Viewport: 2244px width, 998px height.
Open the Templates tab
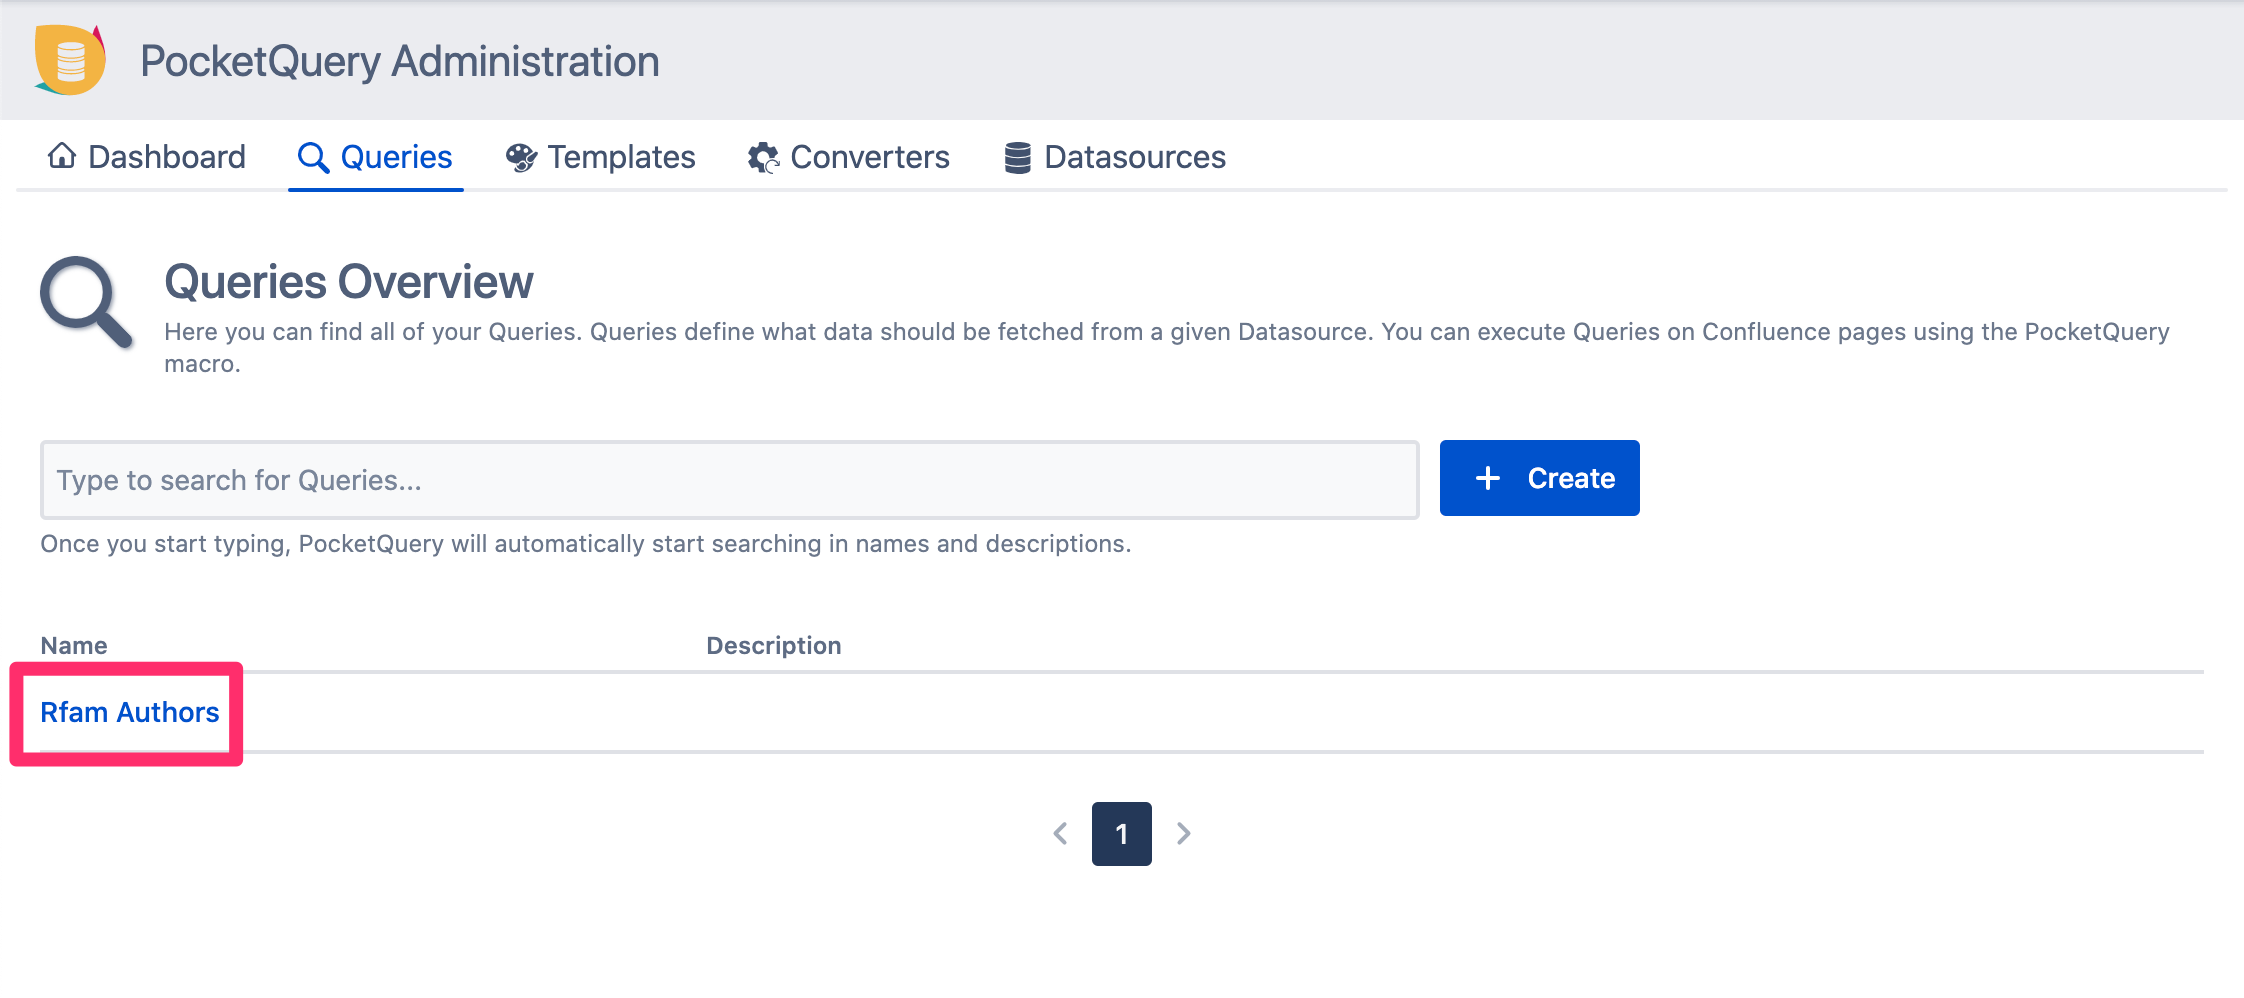600,157
